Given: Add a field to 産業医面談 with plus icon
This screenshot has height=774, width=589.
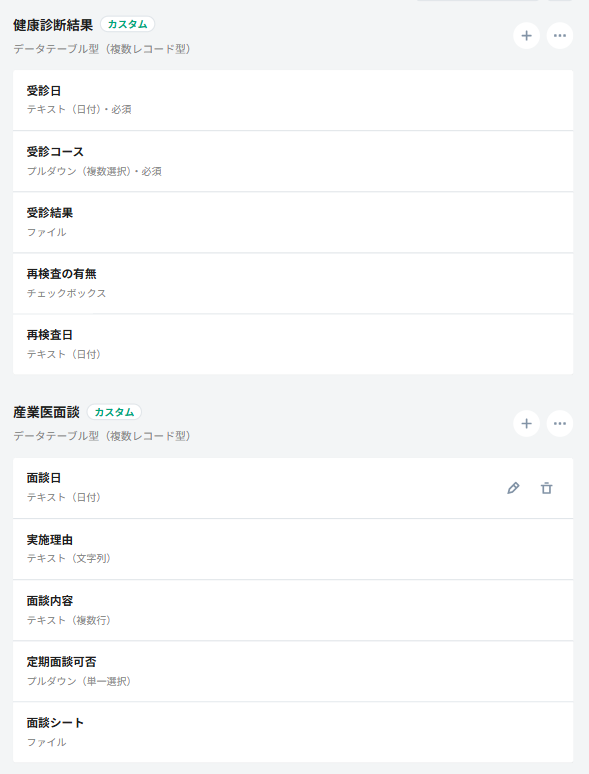Looking at the screenshot, I should 526,424.
